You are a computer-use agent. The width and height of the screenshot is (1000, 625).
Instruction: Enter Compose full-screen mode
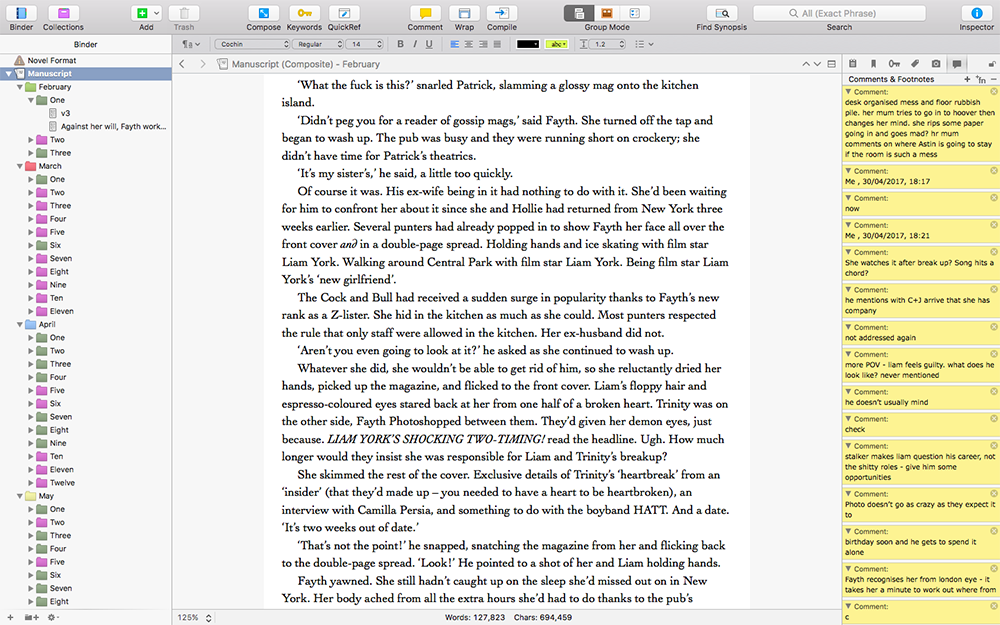(263, 13)
